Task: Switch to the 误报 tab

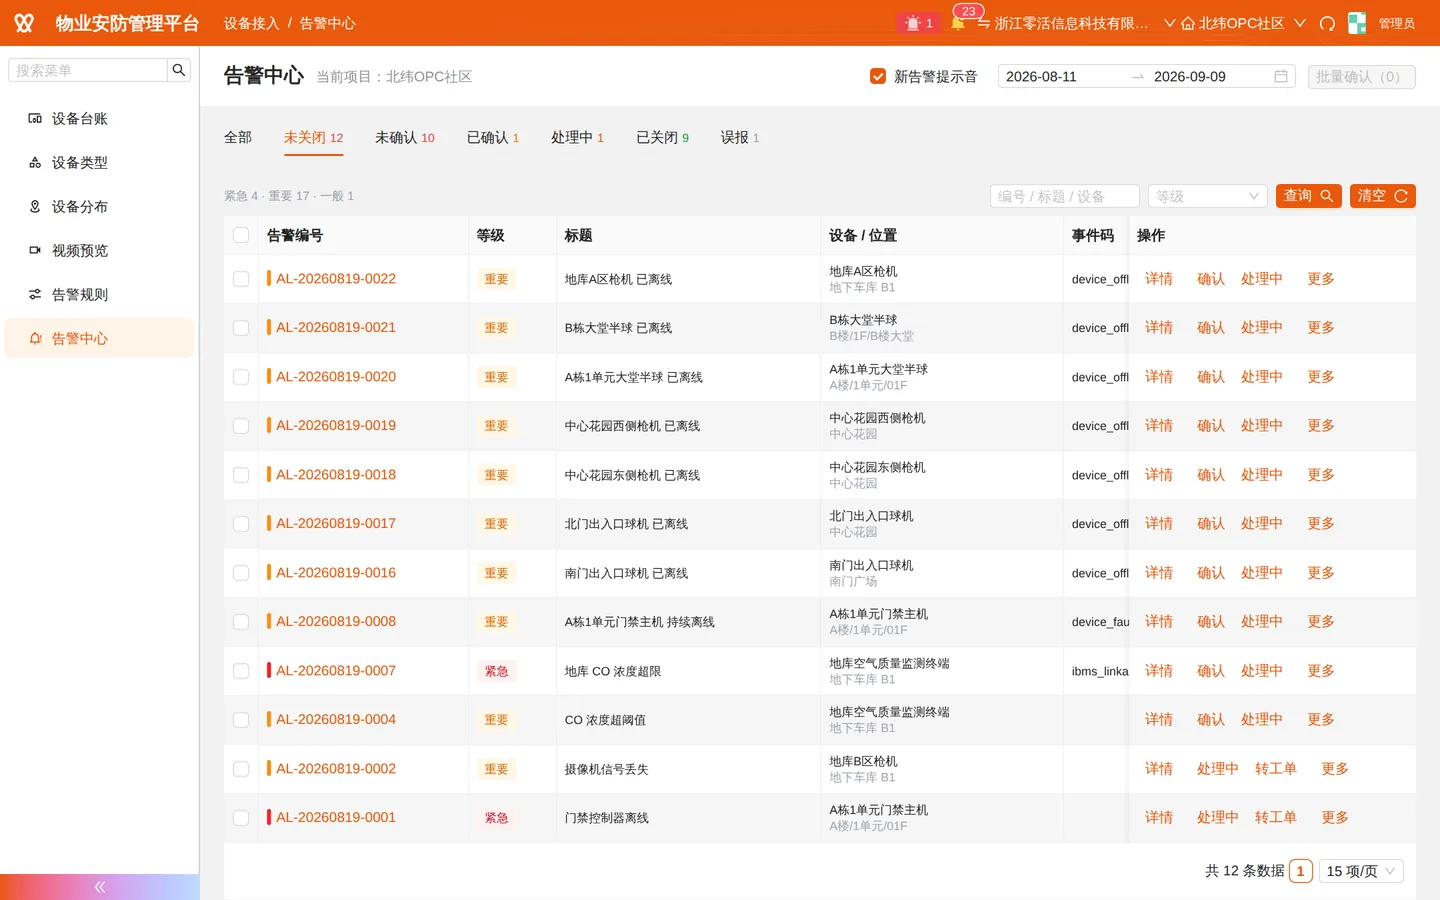Action: click(740, 137)
